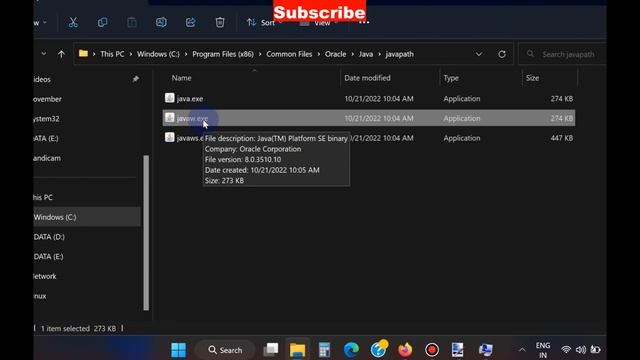Sort files by Date modified column
The height and width of the screenshot is (360, 640).
[367, 78]
